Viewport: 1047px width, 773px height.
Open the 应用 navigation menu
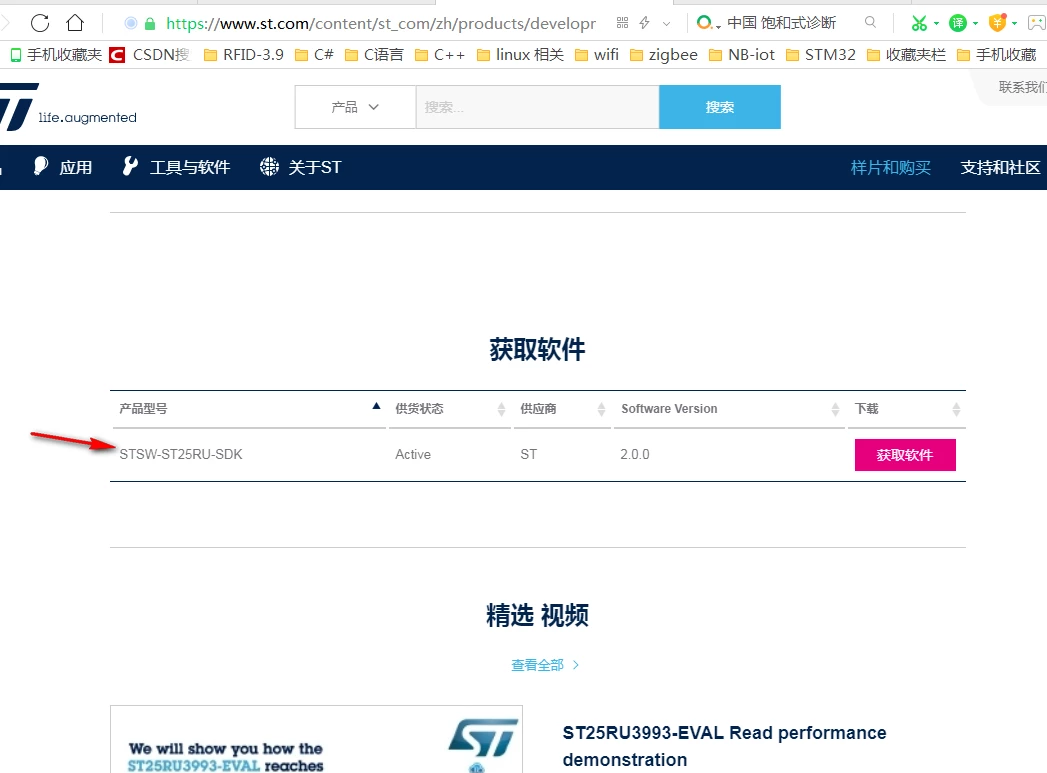63,167
